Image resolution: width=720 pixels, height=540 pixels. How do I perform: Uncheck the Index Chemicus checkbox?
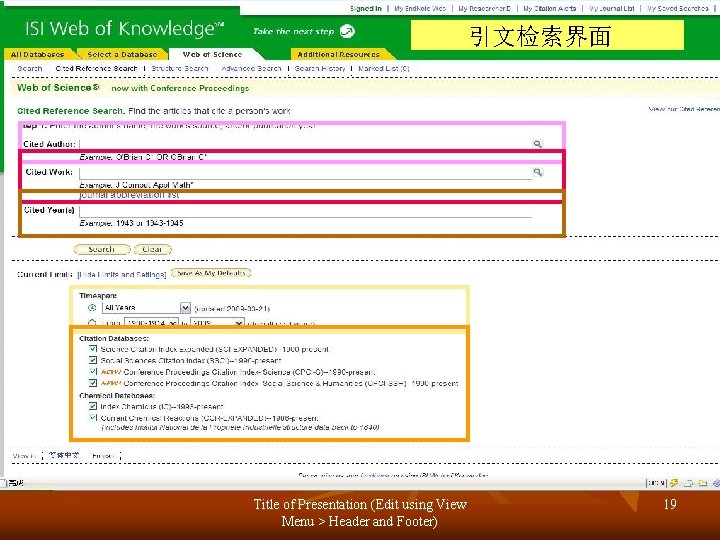pos(93,406)
